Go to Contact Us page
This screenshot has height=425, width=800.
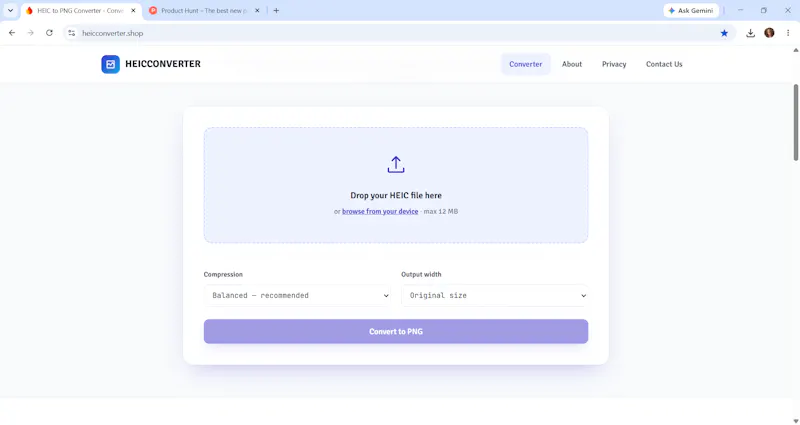click(664, 64)
